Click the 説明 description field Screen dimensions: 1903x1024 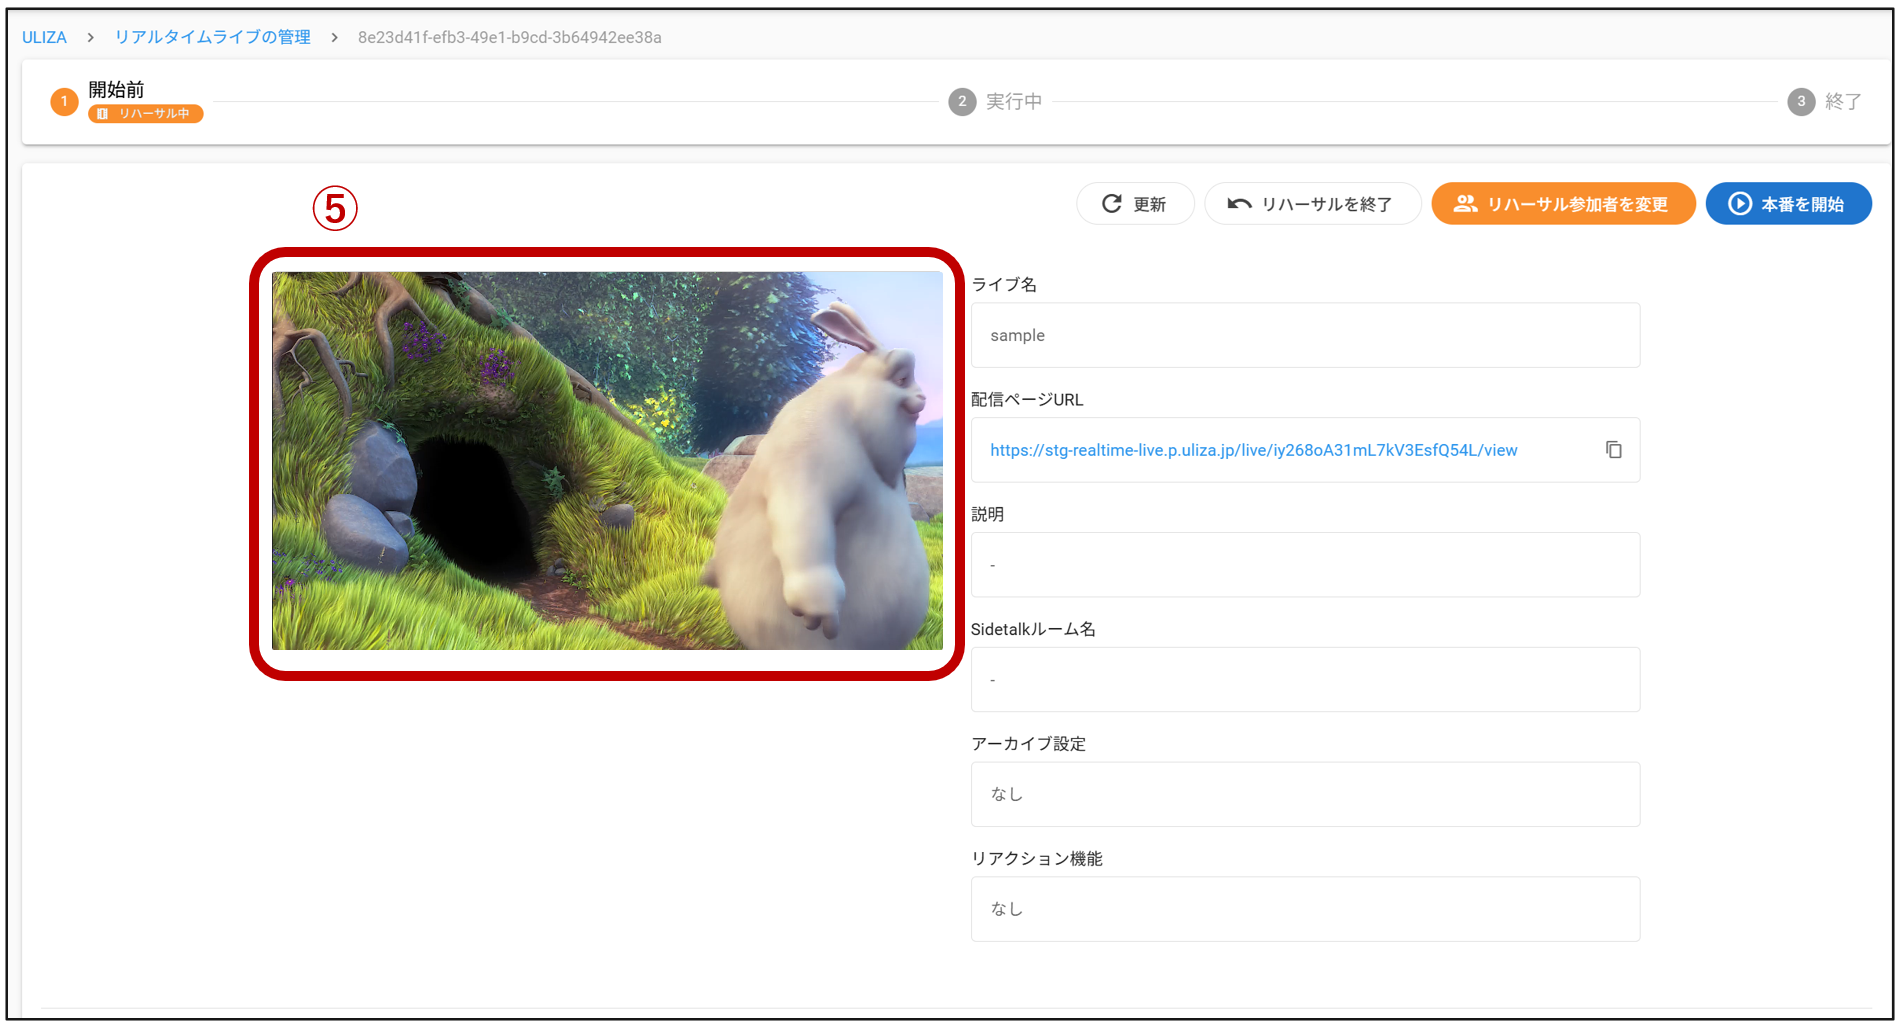pyautogui.click(x=1305, y=565)
